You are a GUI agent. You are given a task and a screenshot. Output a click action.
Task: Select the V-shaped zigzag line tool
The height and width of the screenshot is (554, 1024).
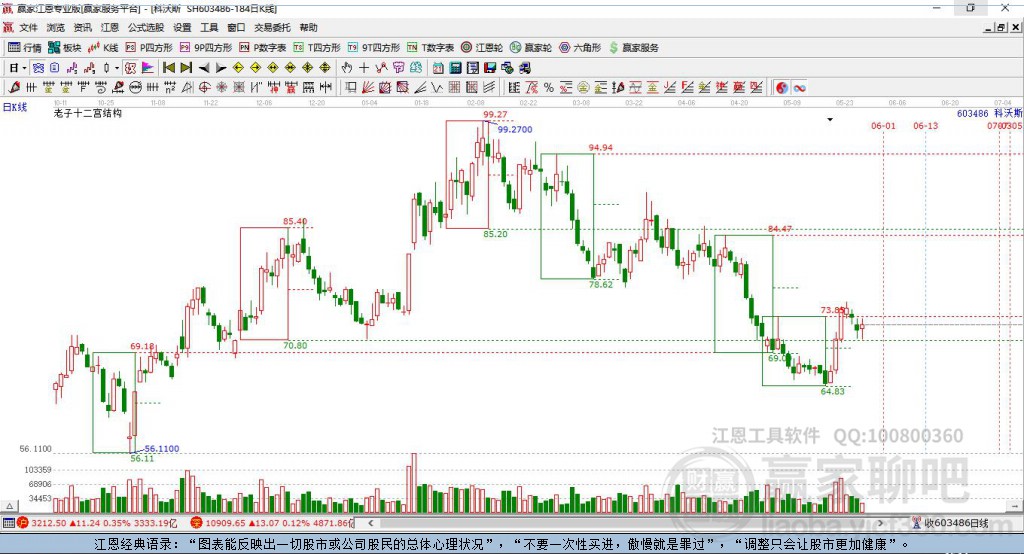pos(436,87)
